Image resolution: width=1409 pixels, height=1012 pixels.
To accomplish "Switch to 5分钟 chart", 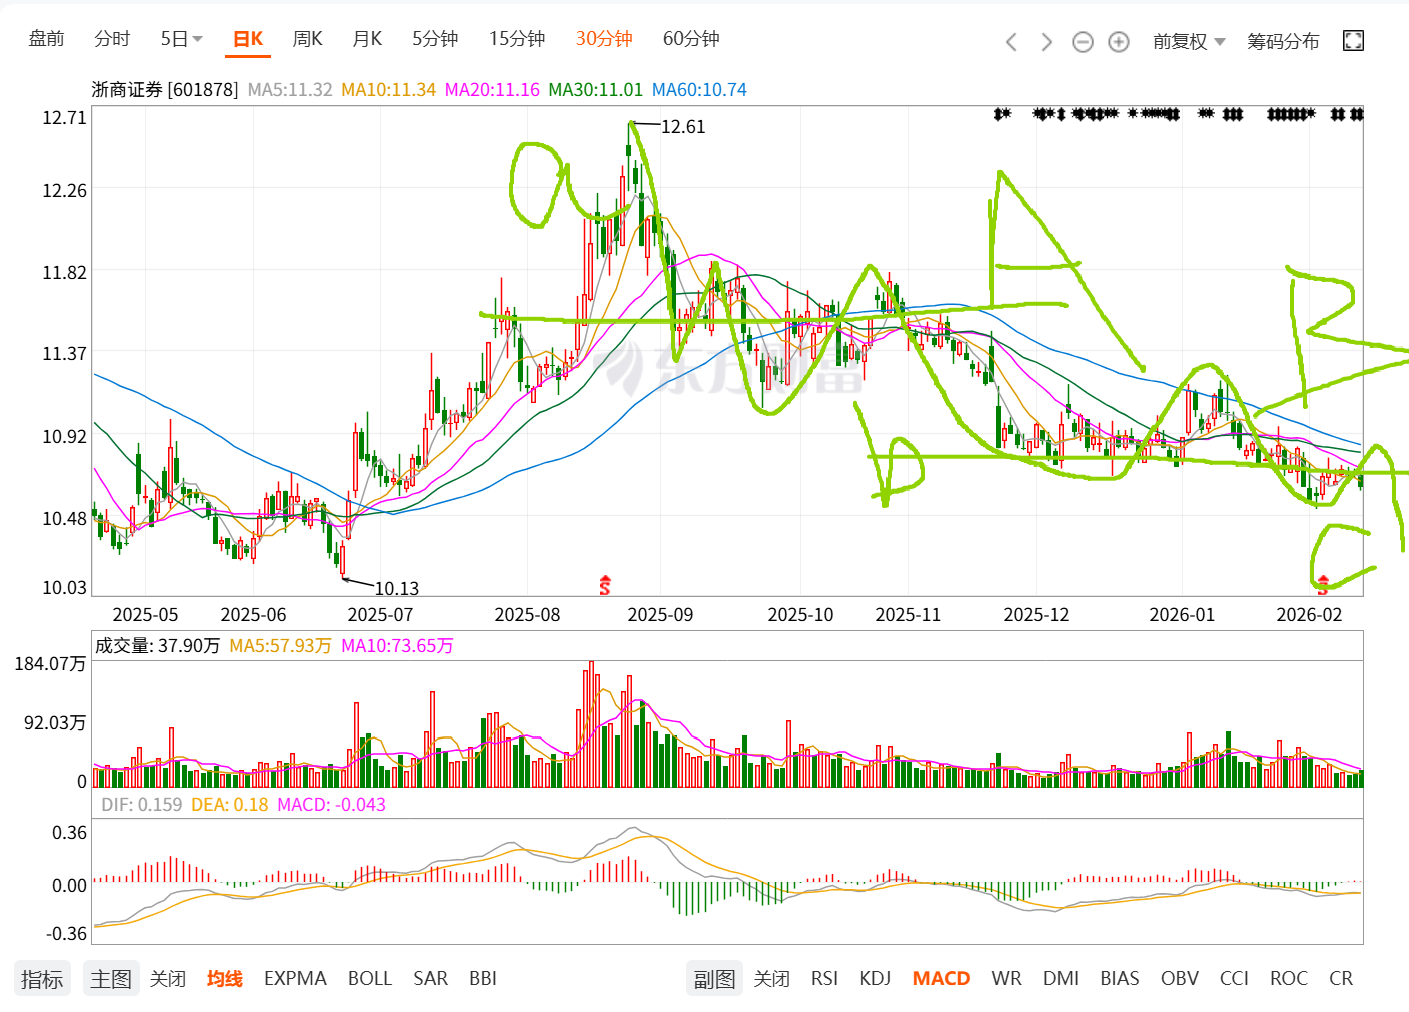I will [x=435, y=39].
